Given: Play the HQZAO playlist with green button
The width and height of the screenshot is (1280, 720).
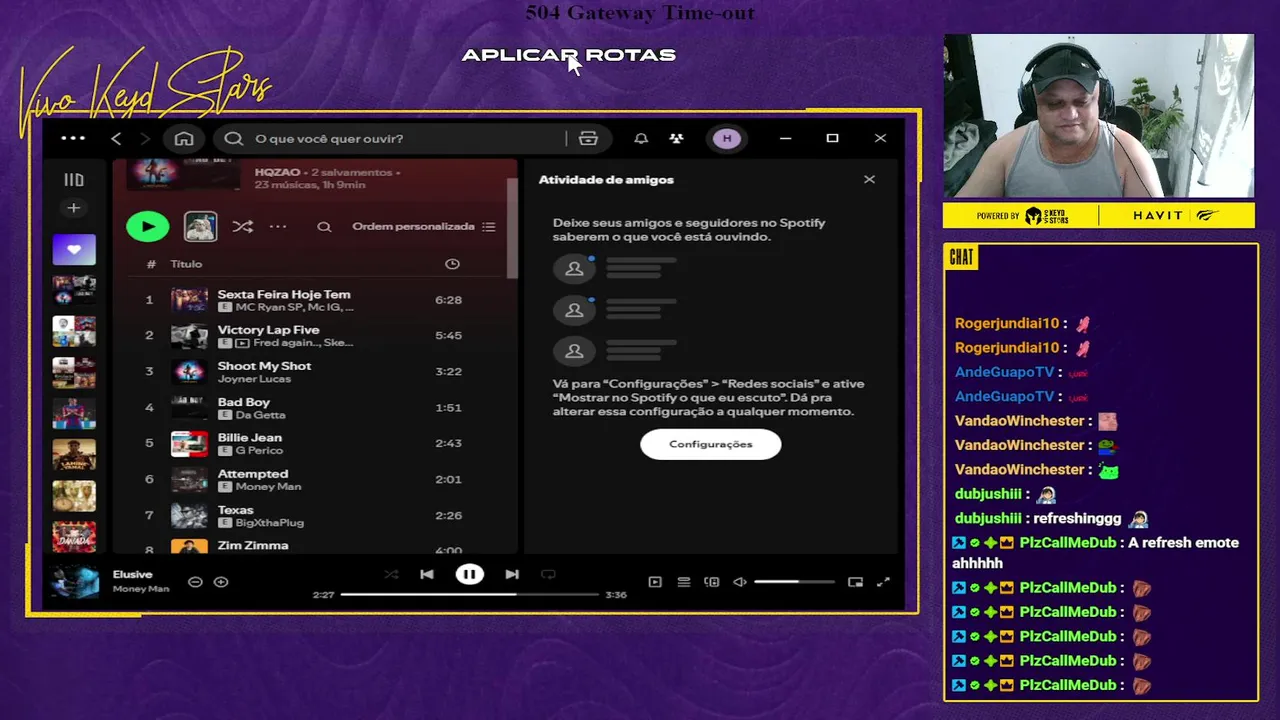Looking at the screenshot, I should [x=148, y=226].
